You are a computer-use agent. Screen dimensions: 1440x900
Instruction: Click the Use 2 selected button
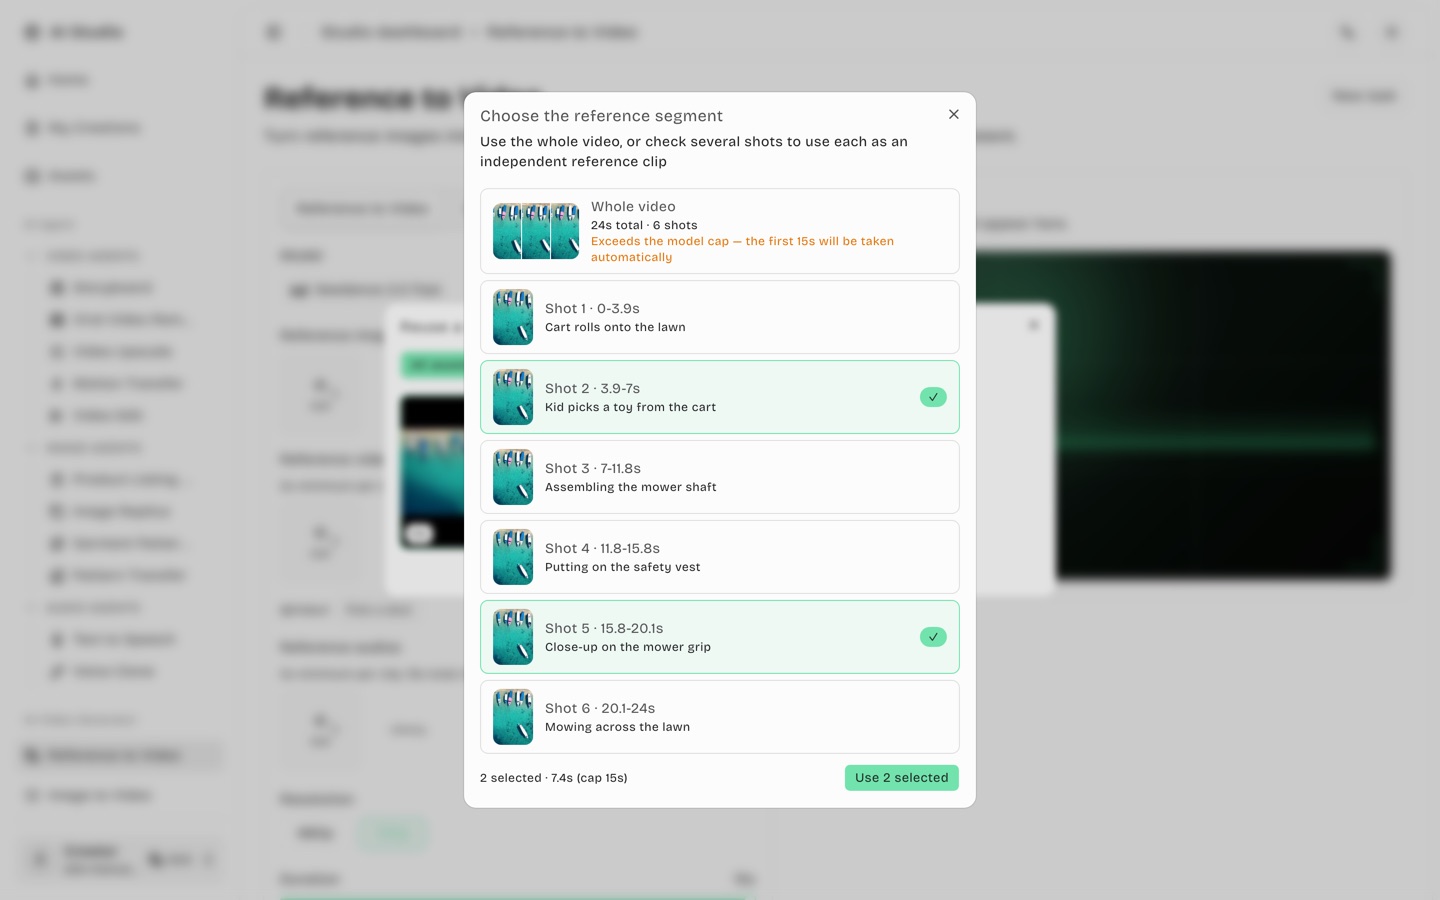pos(901,778)
